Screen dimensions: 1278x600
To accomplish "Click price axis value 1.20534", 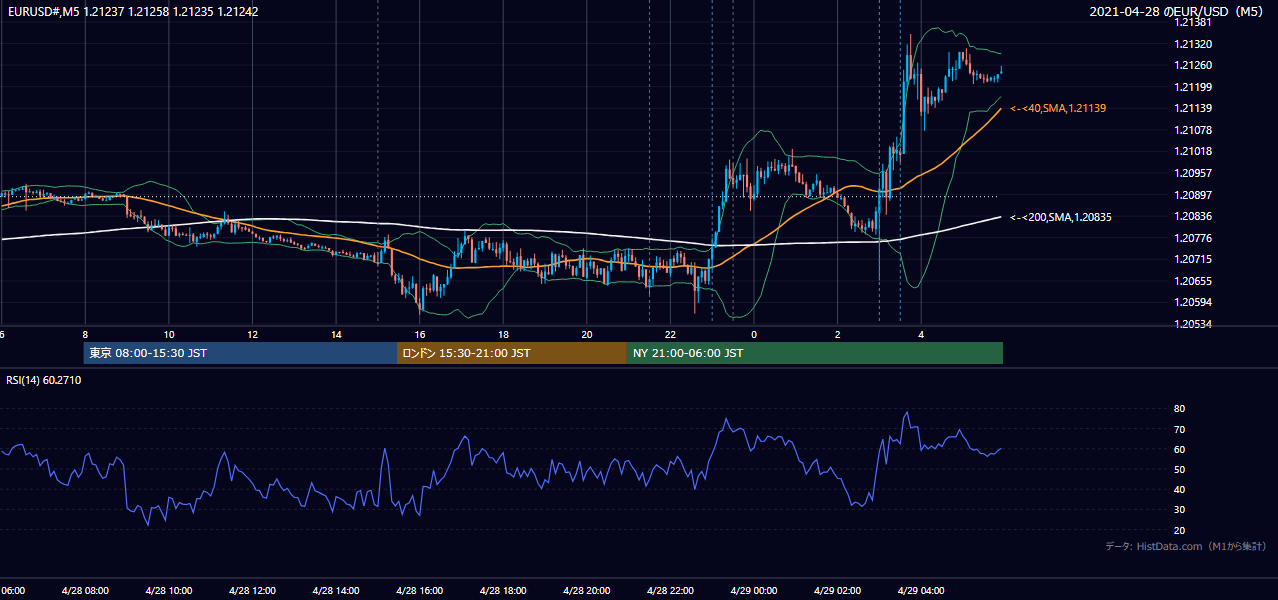I will coord(1192,324).
